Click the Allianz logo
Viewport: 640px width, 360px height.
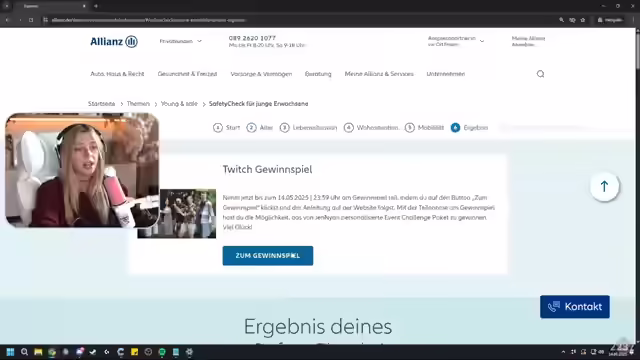pos(114,42)
